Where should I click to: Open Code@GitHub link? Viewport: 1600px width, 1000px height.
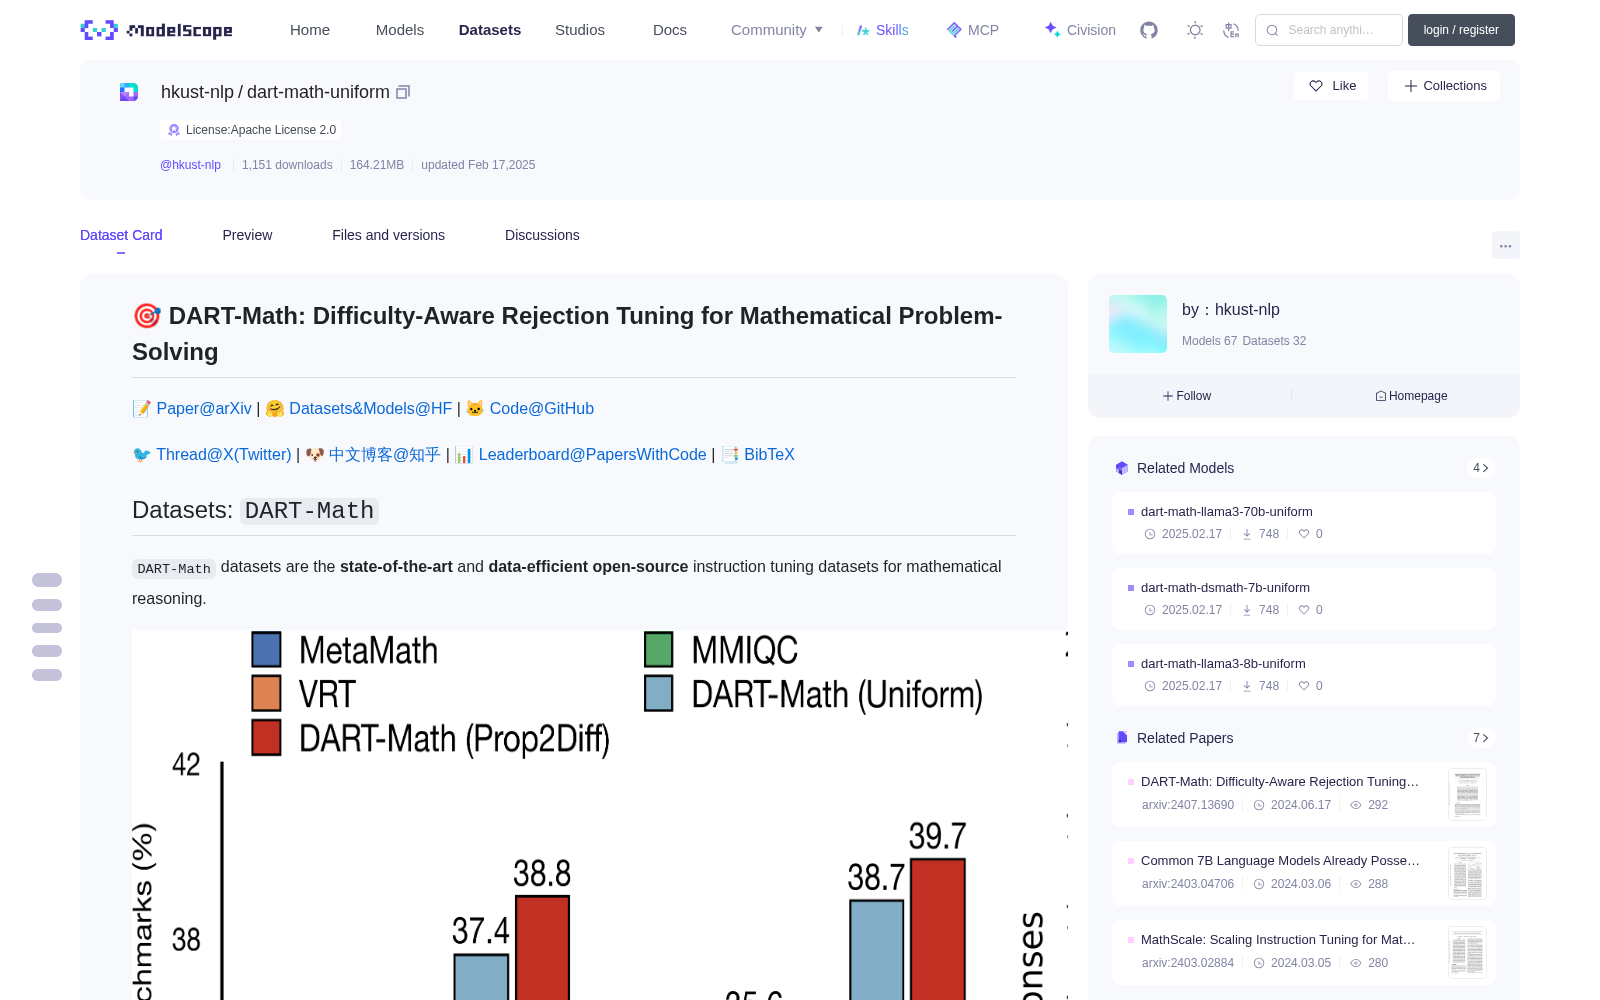pos(542,408)
